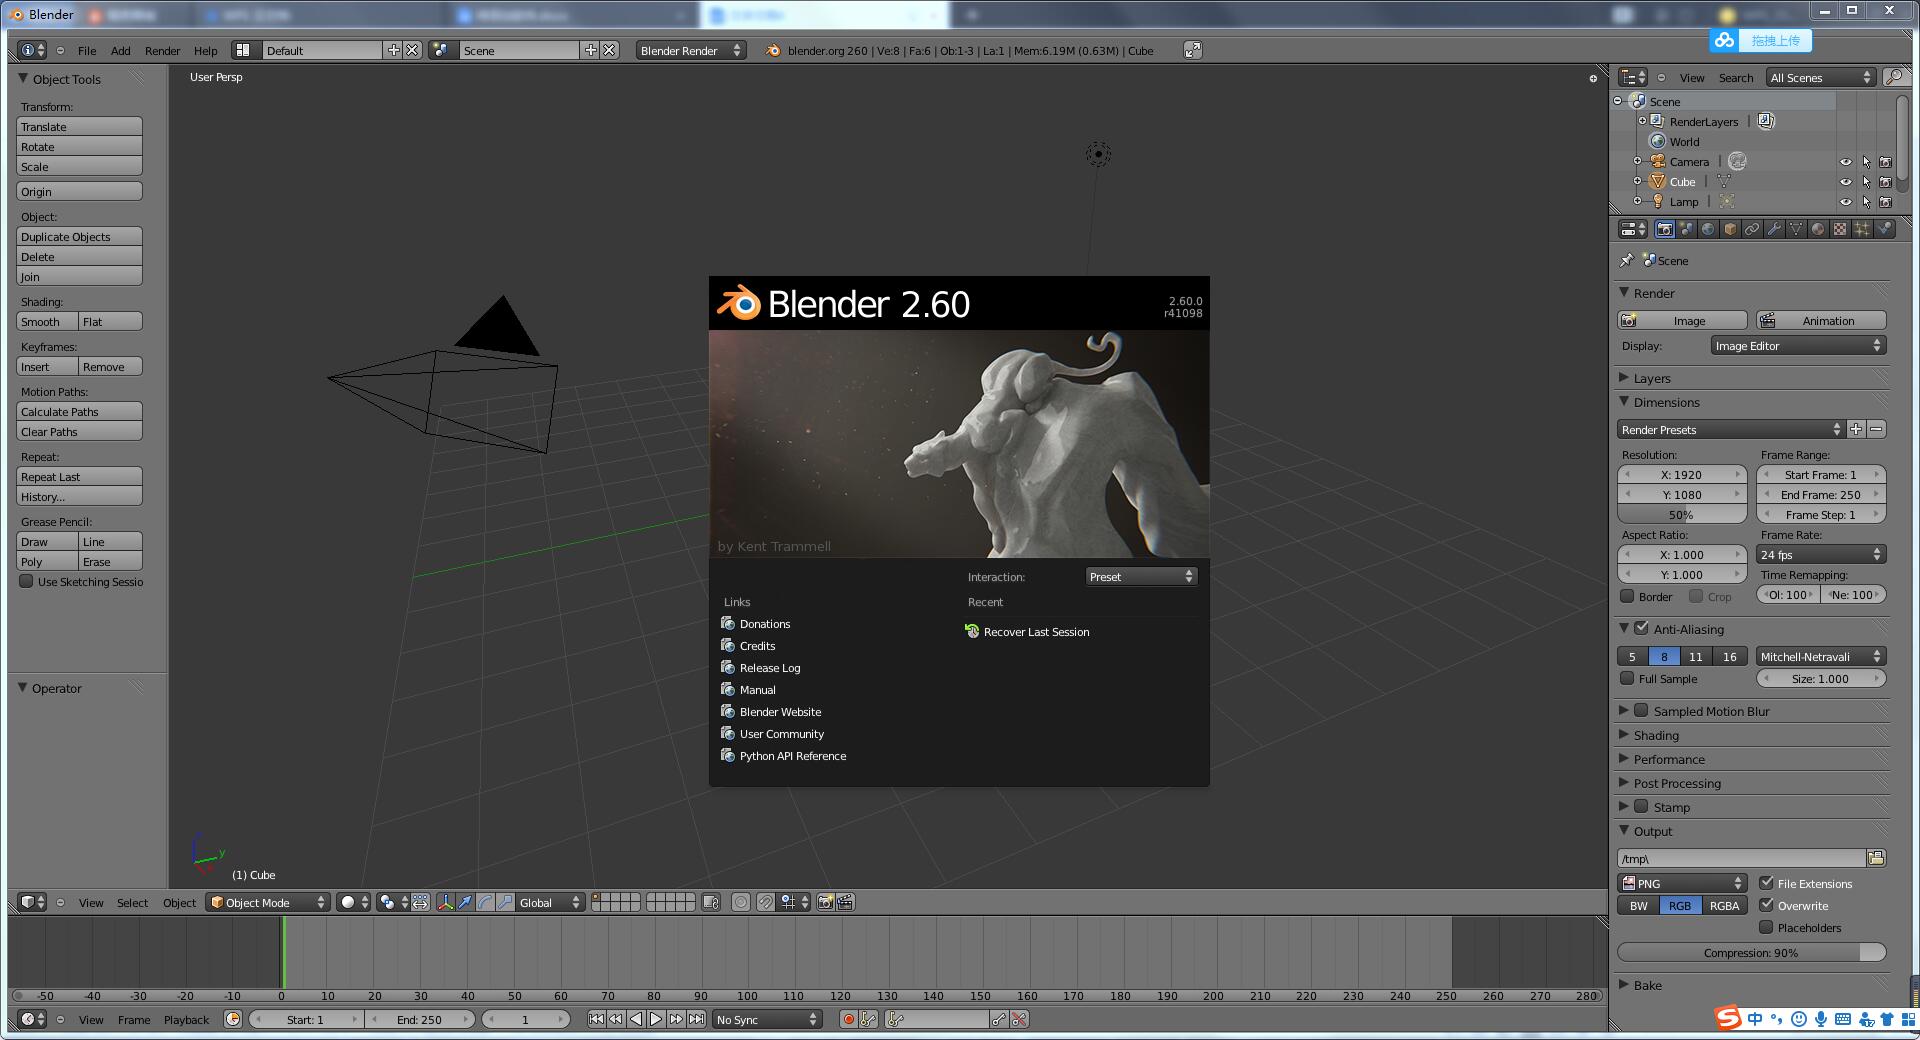Image resolution: width=1920 pixels, height=1040 pixels.
Task: Open the output folder browse icon
Action: [x=1876, y=858]
